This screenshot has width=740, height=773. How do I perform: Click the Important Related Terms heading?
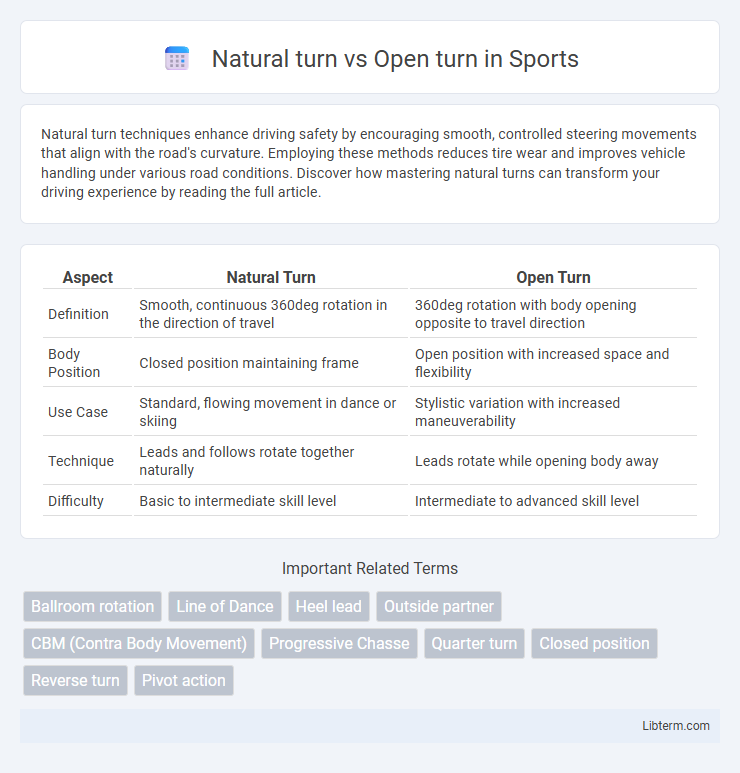(370, 568)
